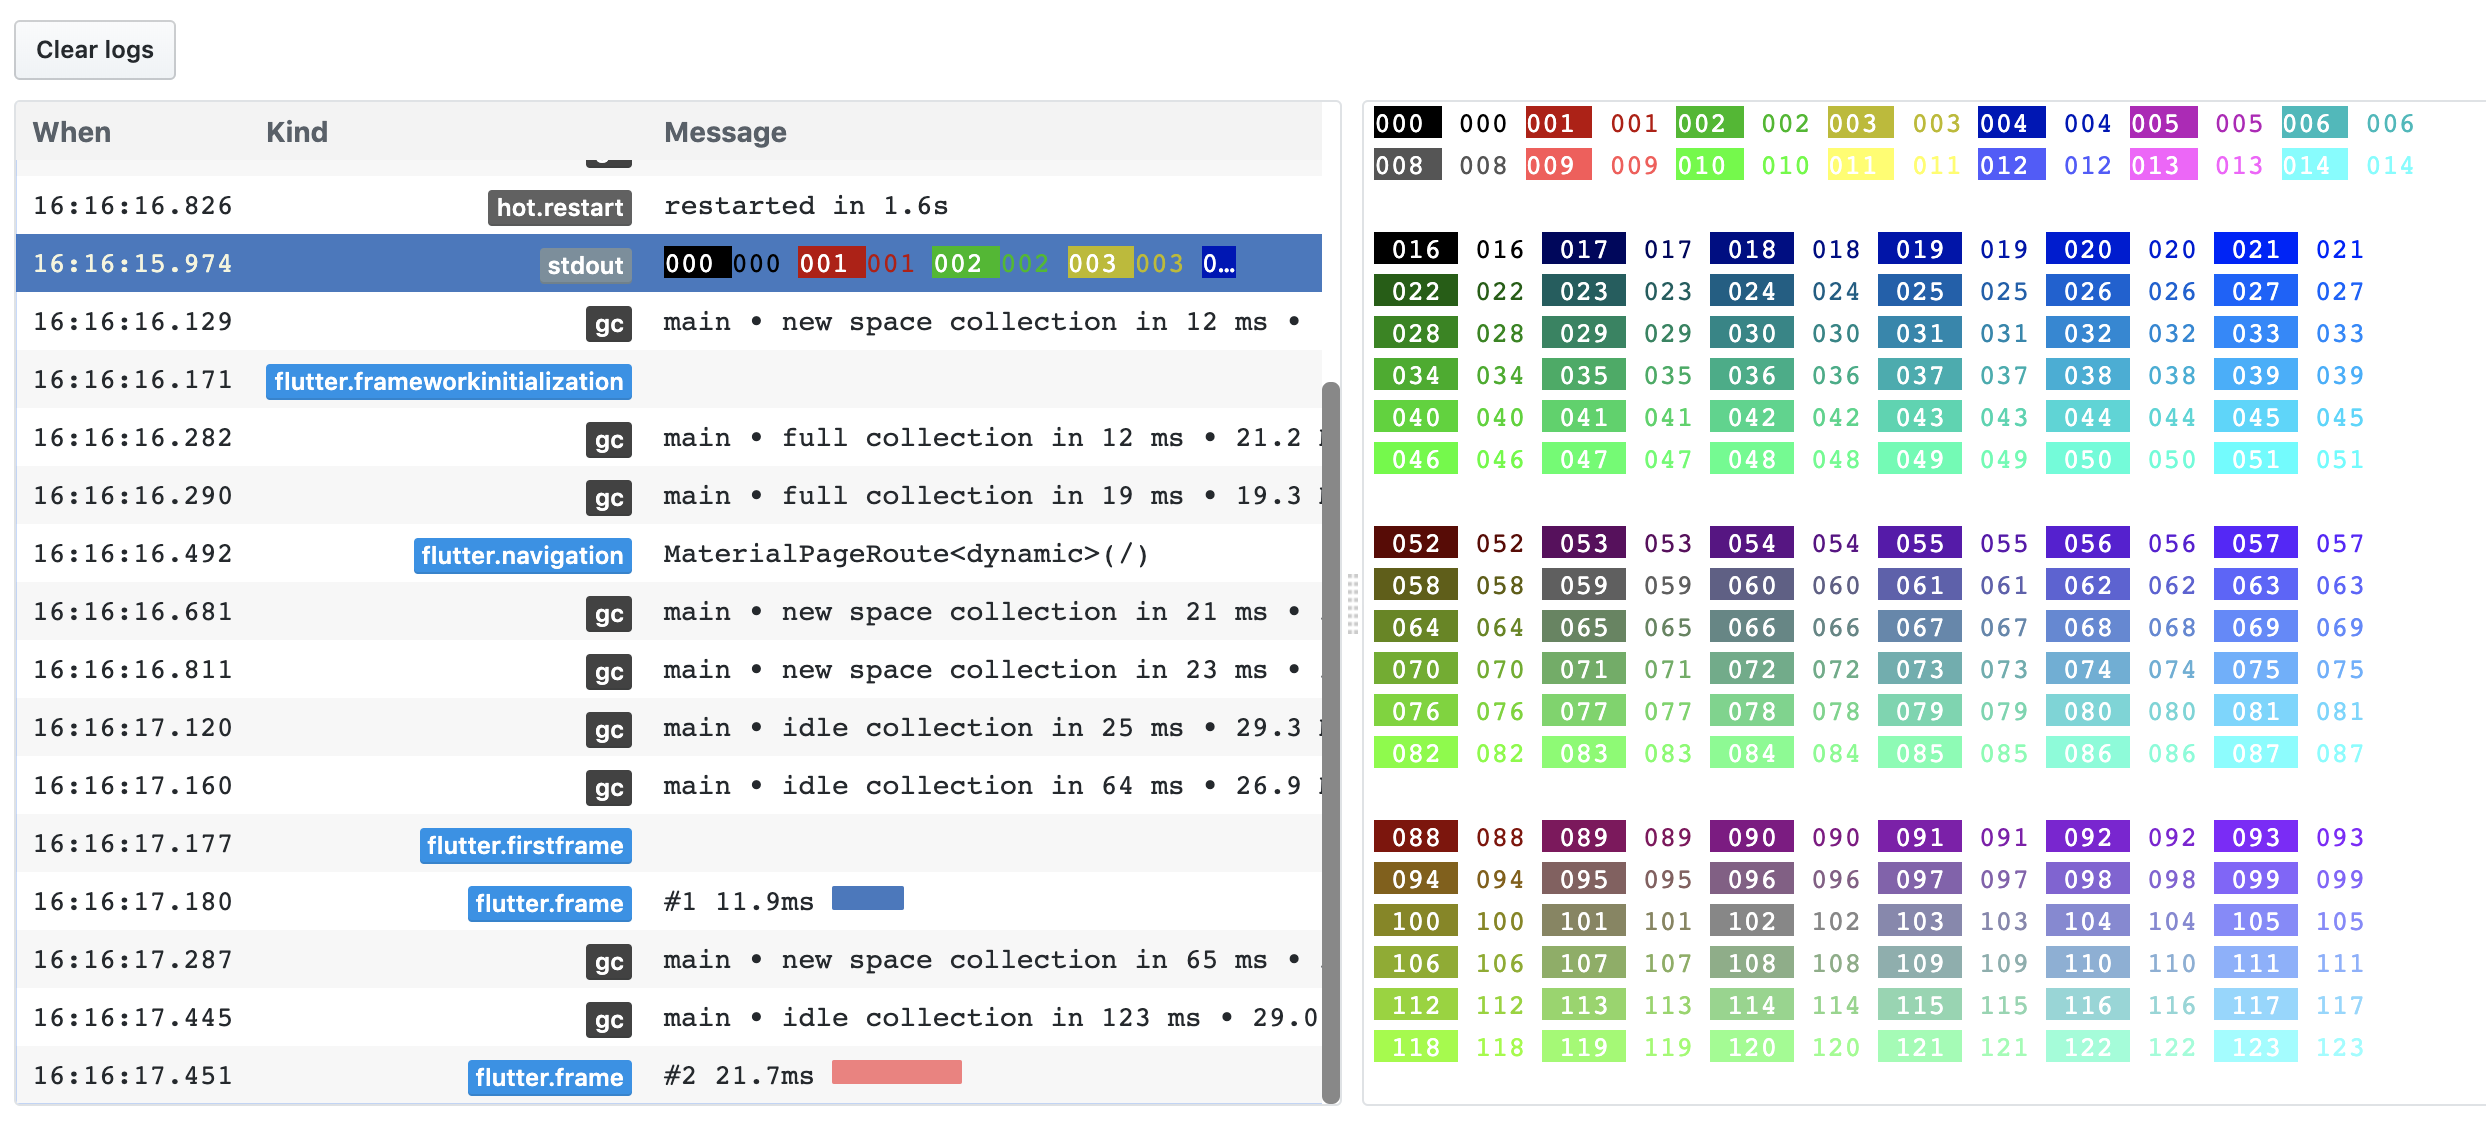Click the red duration bar for frame #2
The height and width of the screenshot is (1130, 2486).
[896, 1072]
